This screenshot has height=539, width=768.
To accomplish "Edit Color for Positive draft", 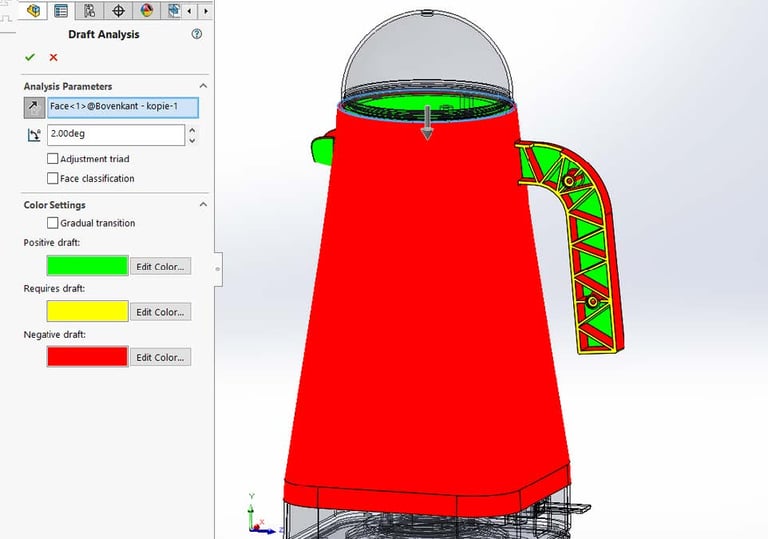I will [160, 267].
